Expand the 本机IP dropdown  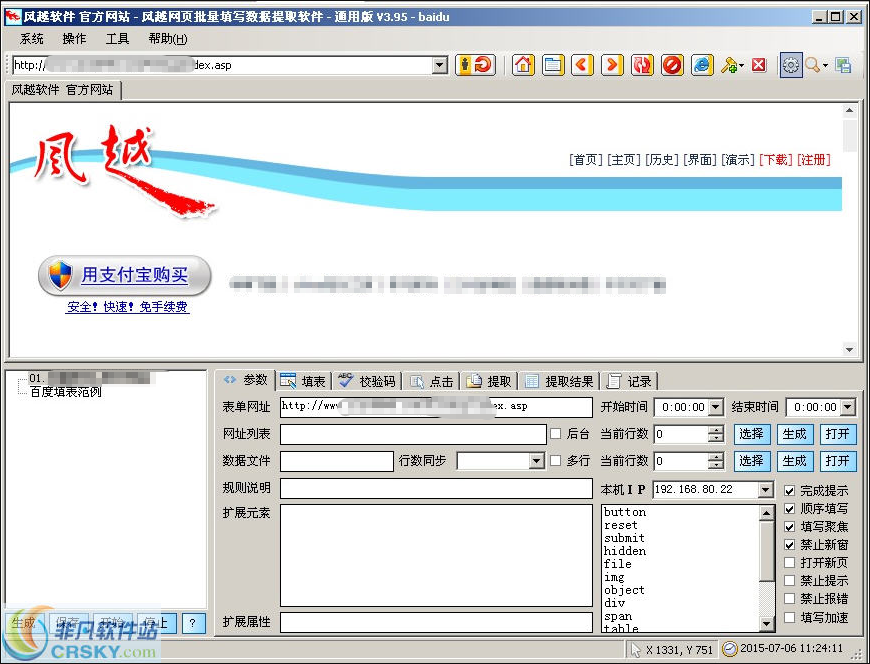[x=766, y=490]
